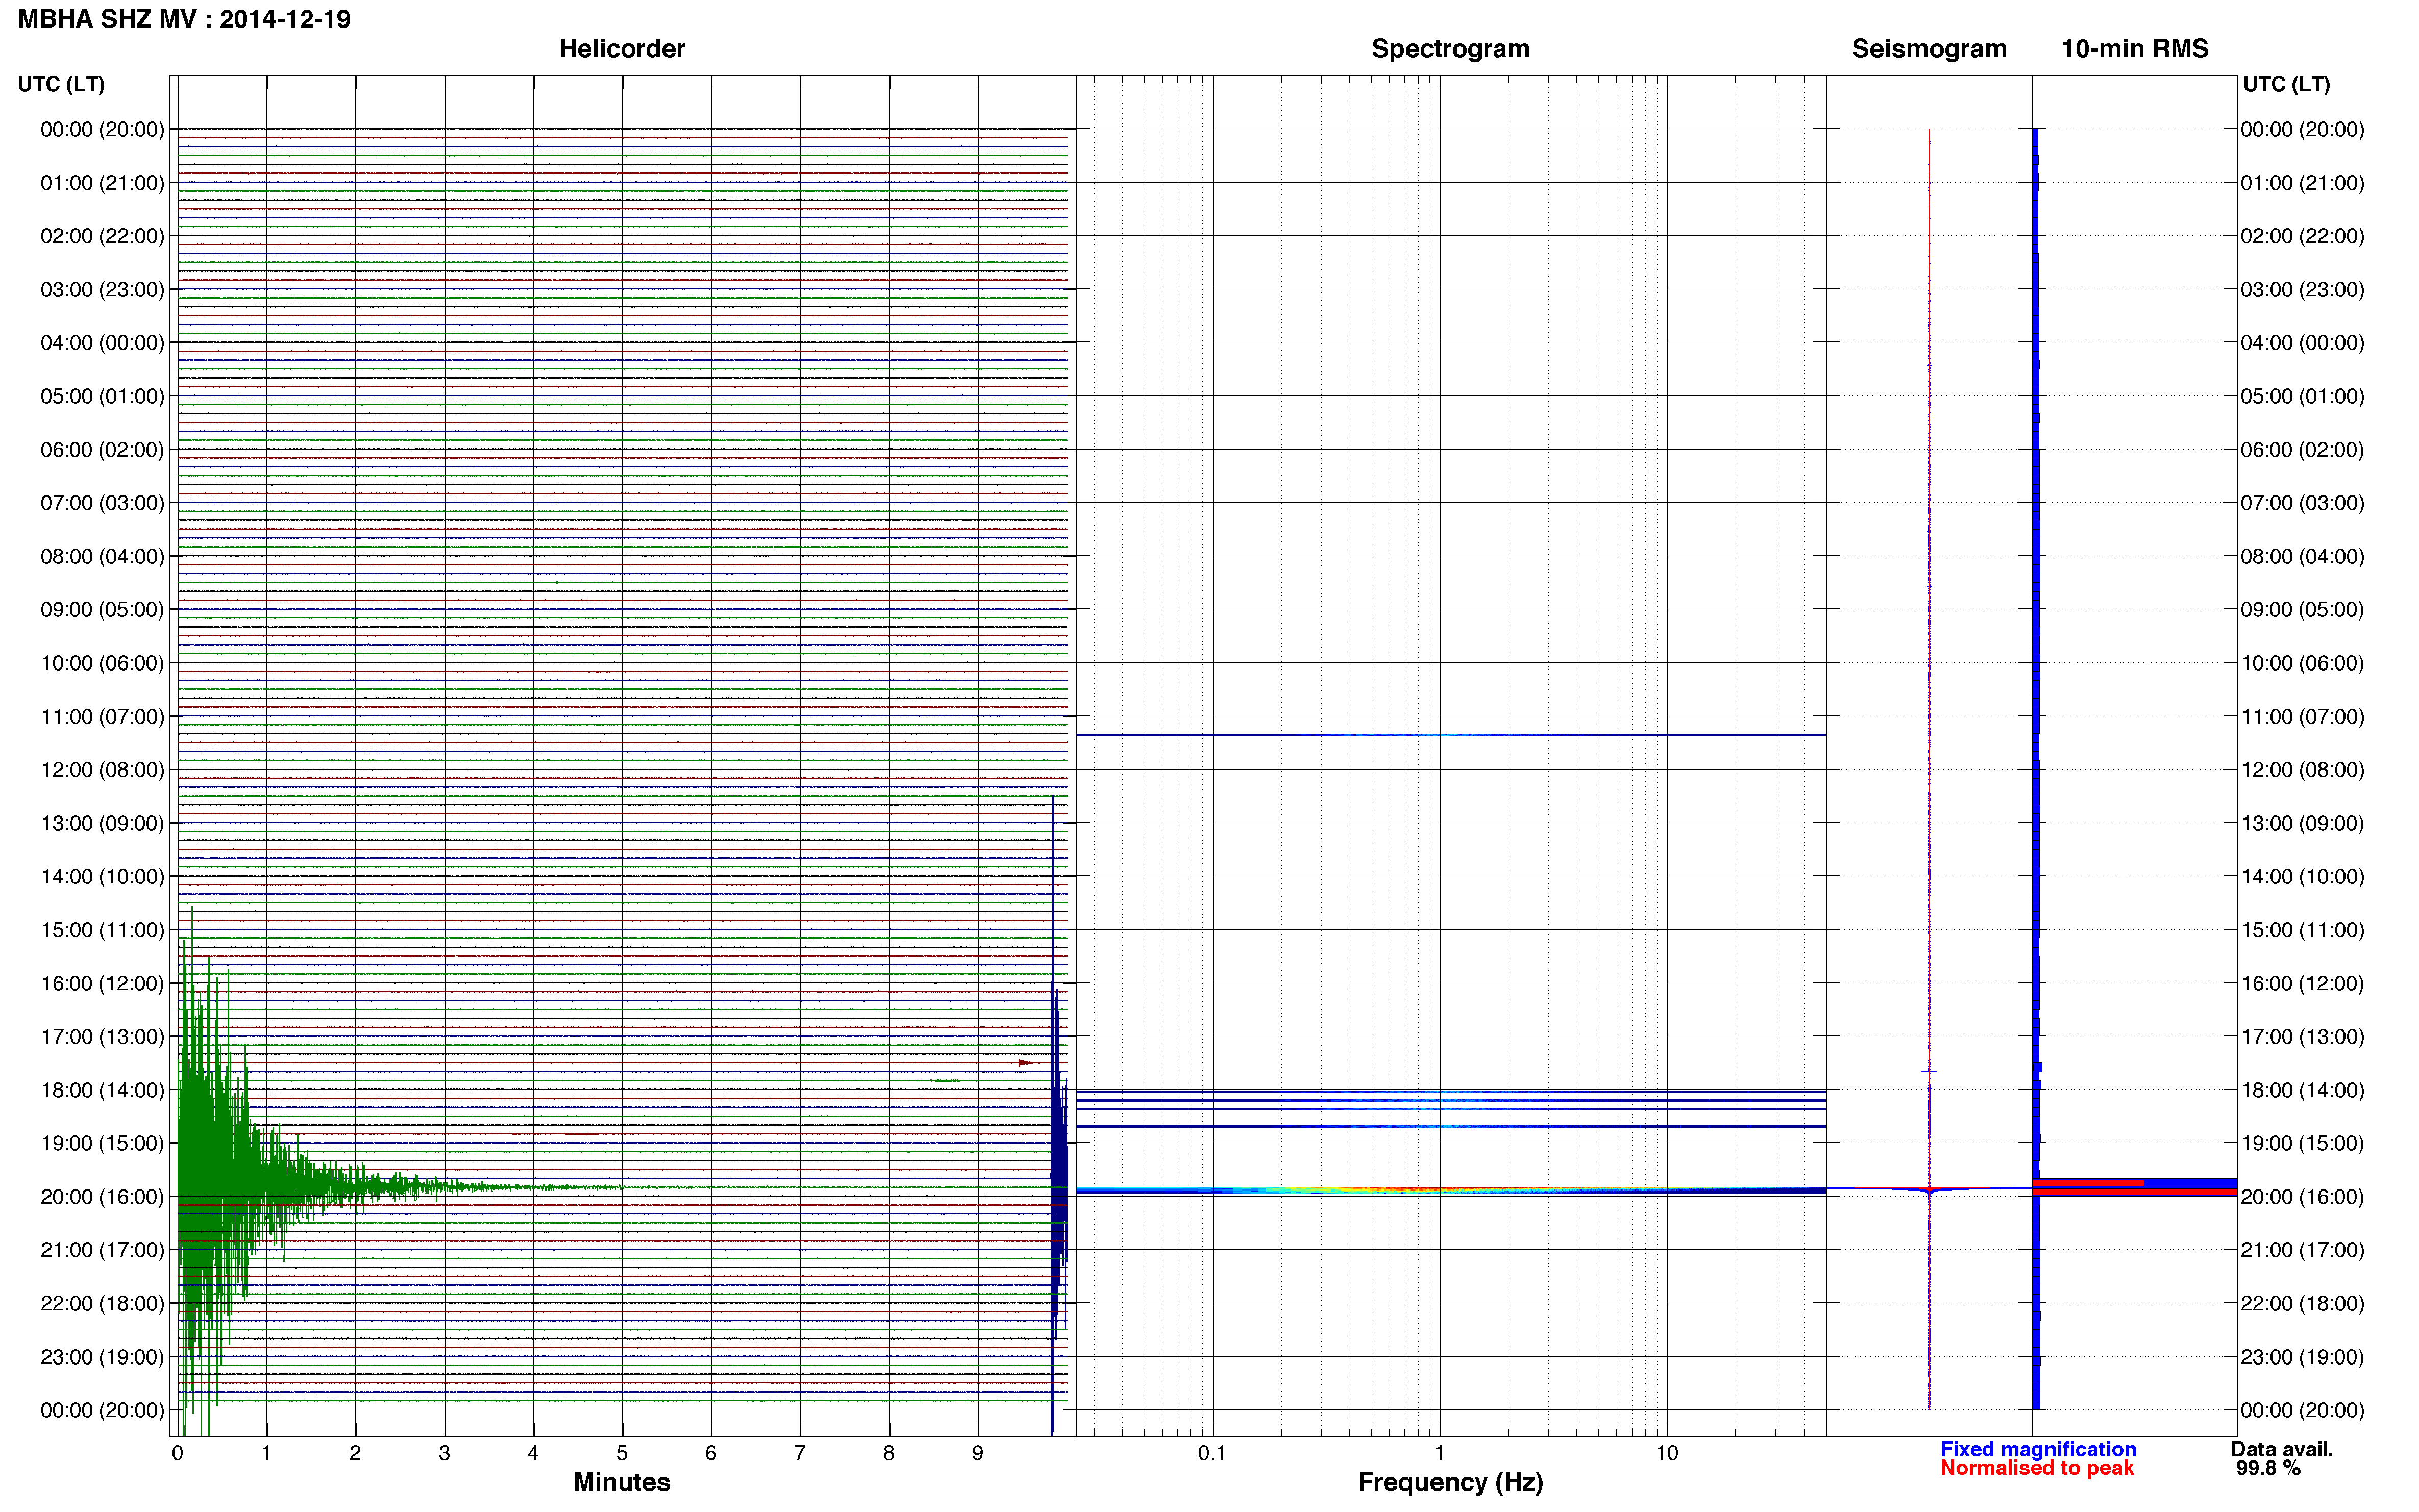Viewport: 2419px width, 1512px height.
Task: Click the left '21:00 (17:00)' time label
Action: point(102,1250)
